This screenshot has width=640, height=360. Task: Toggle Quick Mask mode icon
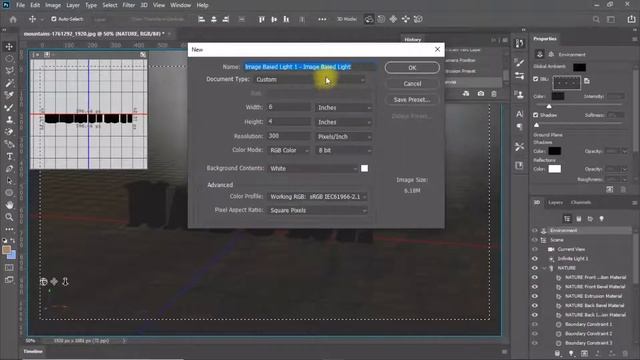pos(9,268)
